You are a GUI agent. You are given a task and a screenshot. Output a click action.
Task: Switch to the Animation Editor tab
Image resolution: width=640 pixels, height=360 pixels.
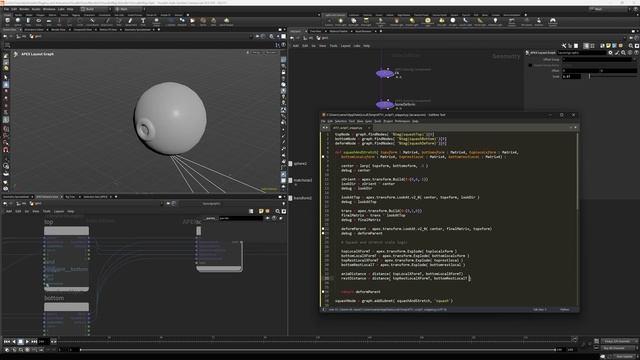tap(34, 30)
